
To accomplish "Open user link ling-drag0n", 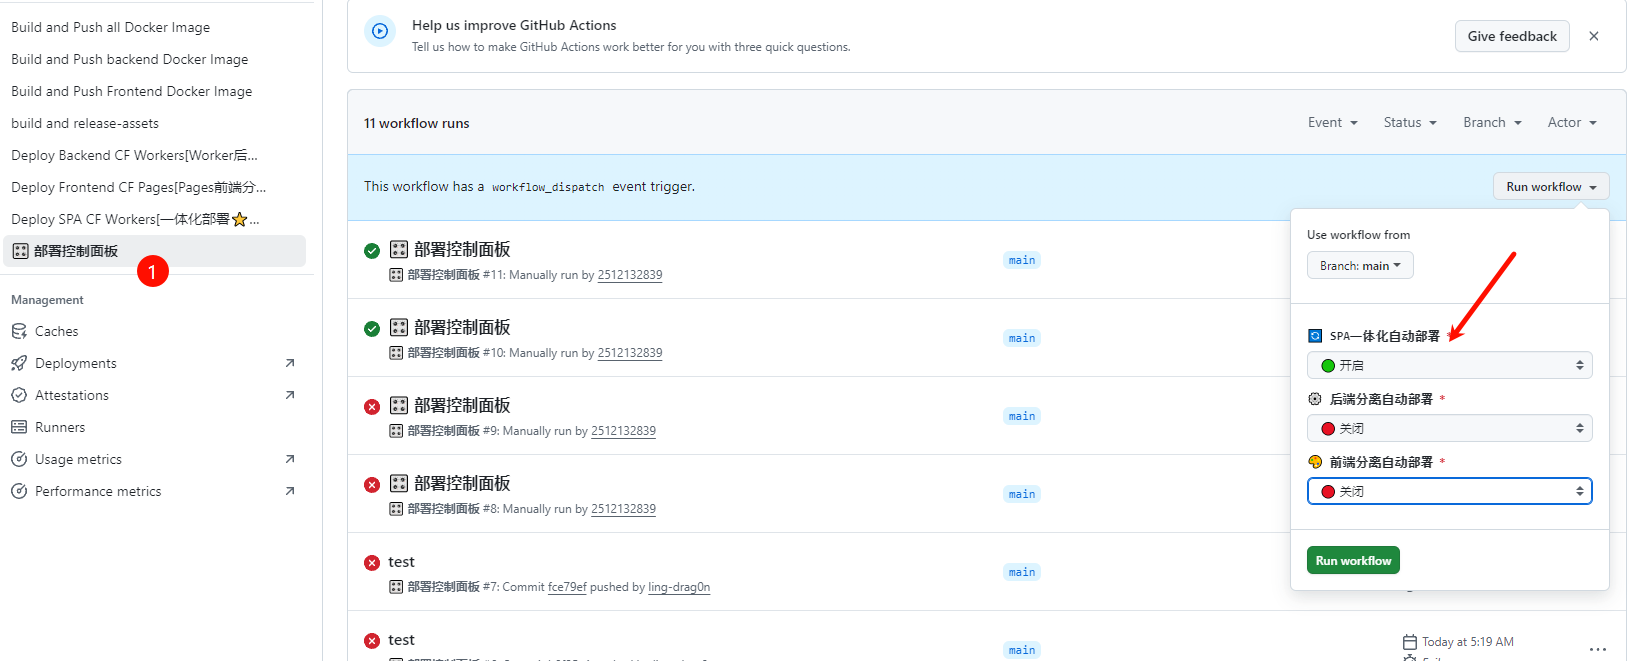I will [679, 587].
